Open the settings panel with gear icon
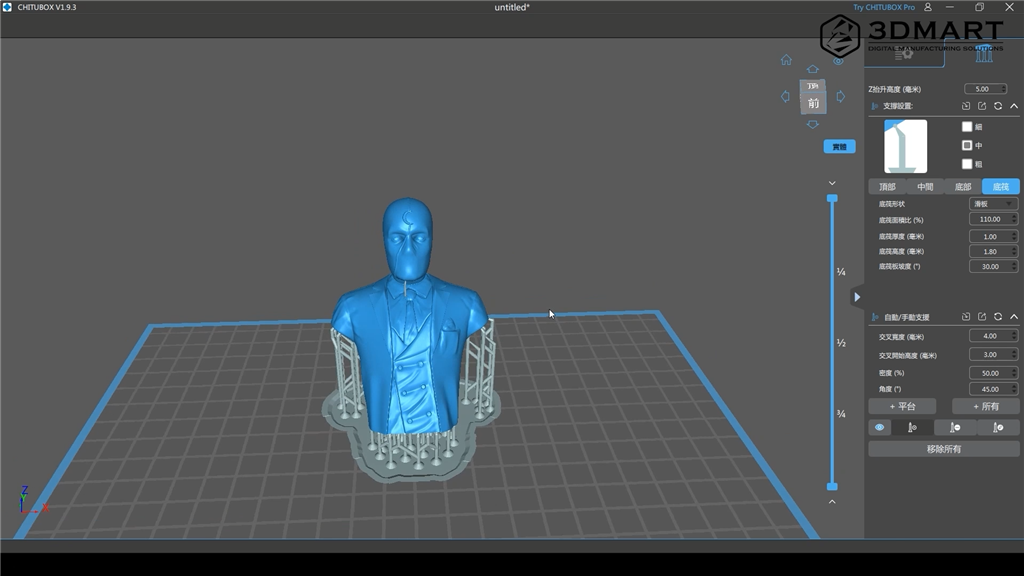Image resolution: width=1024 pixels, height=576 pixels. 905,54
